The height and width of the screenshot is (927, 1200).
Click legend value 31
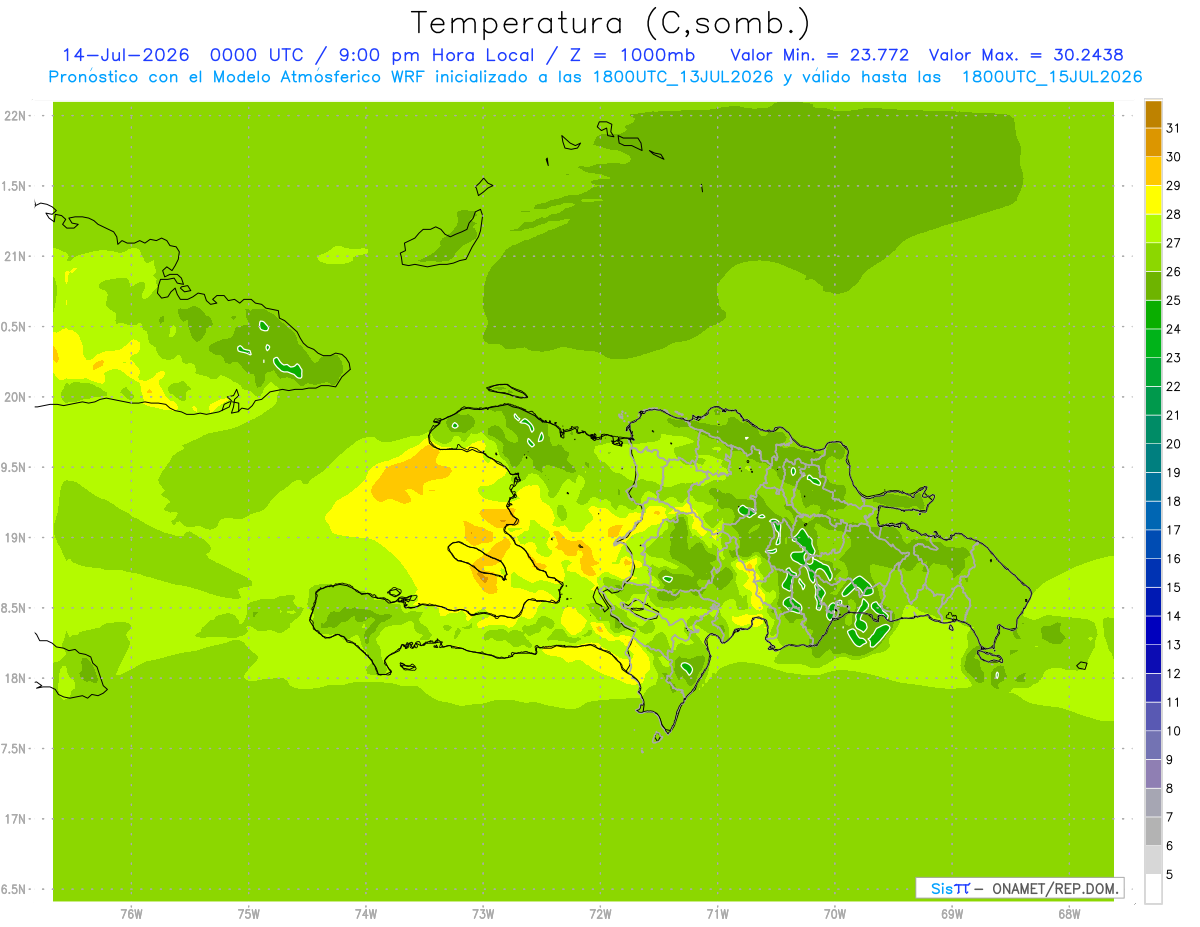1173,128
